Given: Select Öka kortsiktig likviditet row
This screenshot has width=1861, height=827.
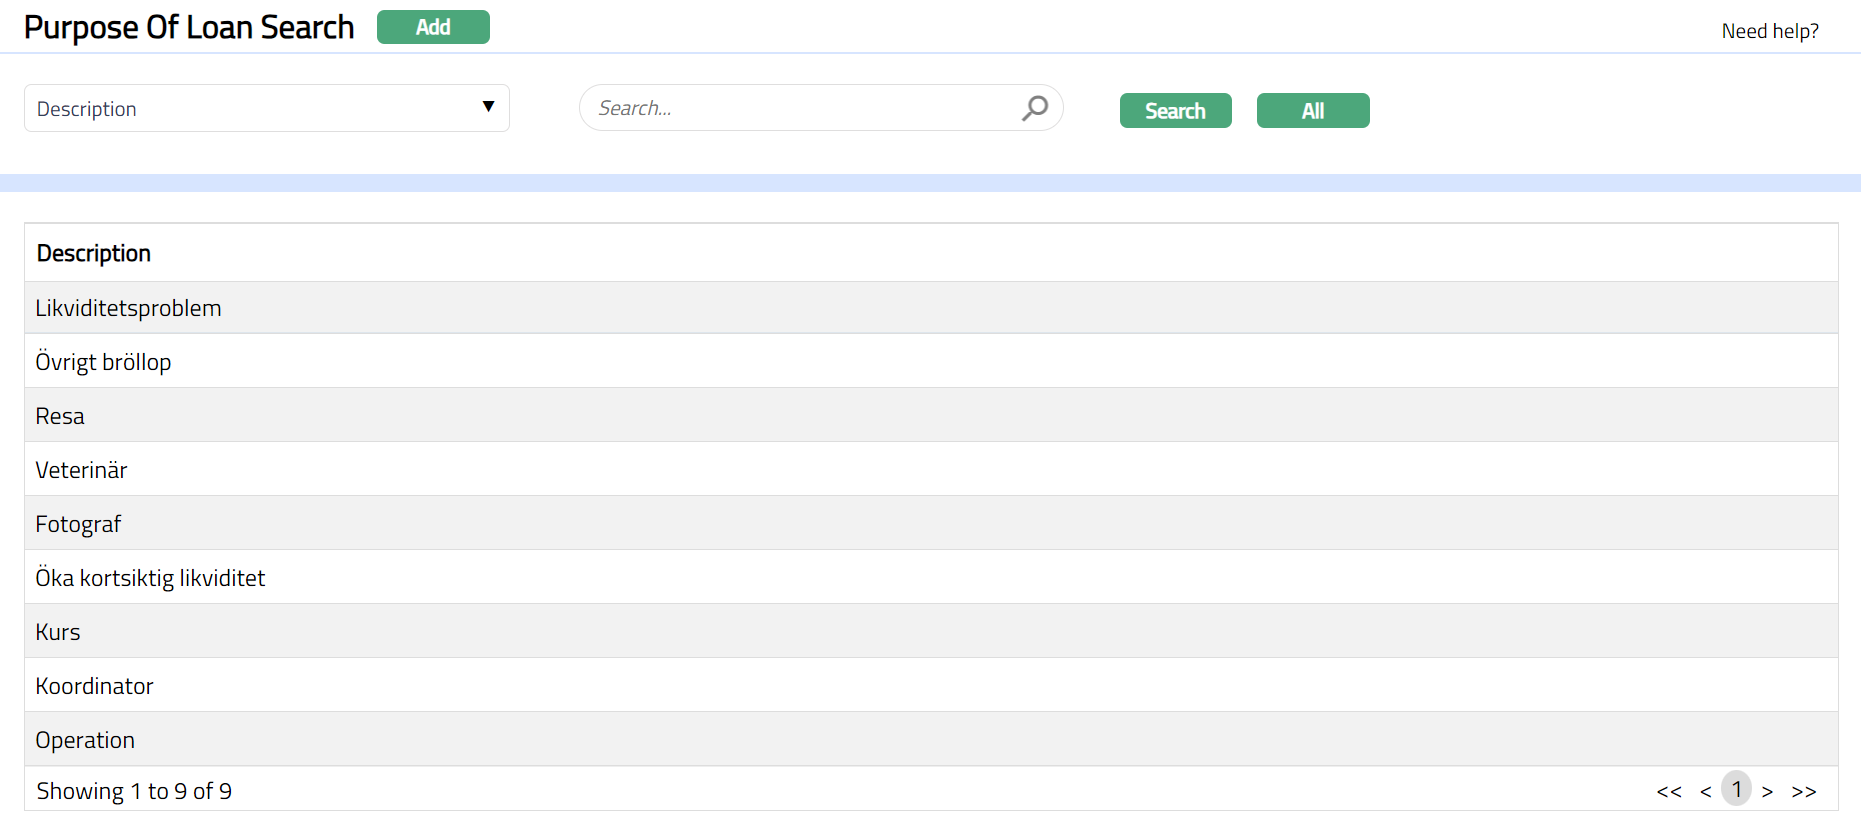Looking at the screenshot, I should (150, 578).
